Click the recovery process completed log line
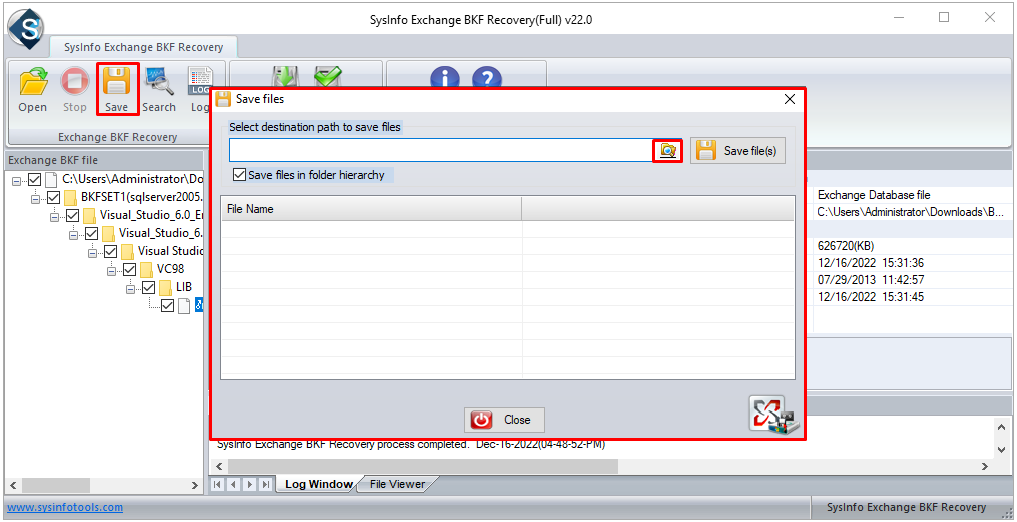Viewport: 1017px width, 522px height. (x=411, y=445)
